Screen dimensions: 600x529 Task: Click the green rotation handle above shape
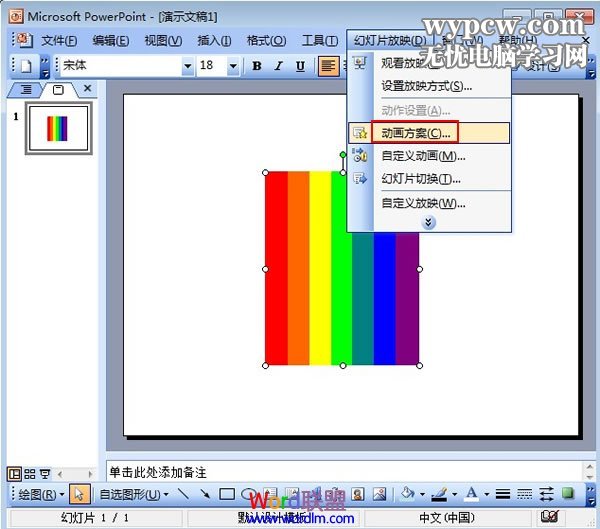[x=343, y=155]
